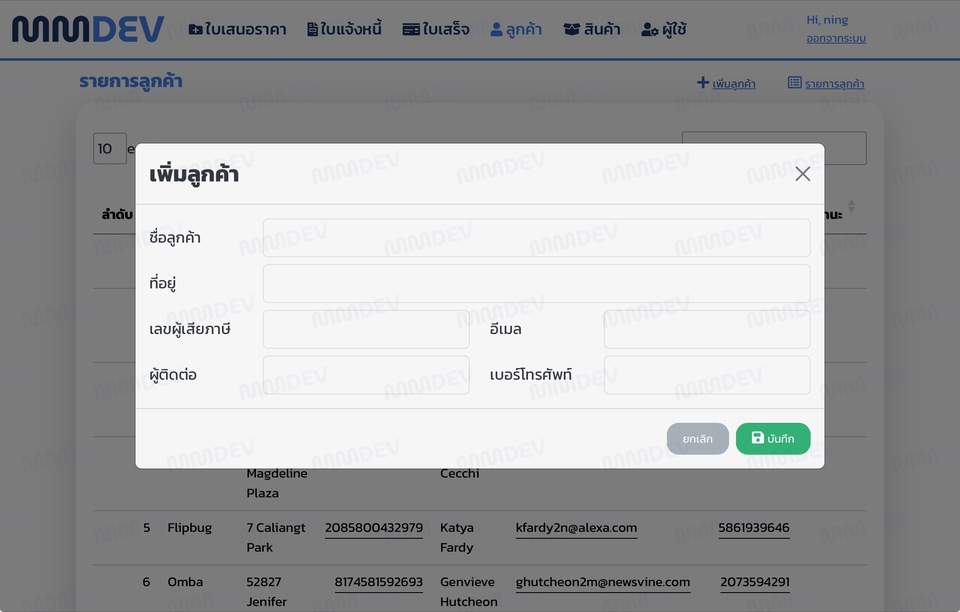Close the เพิ่มลูกค้า dialog with the X
This screenshot has width=960, height=612.
802,173
